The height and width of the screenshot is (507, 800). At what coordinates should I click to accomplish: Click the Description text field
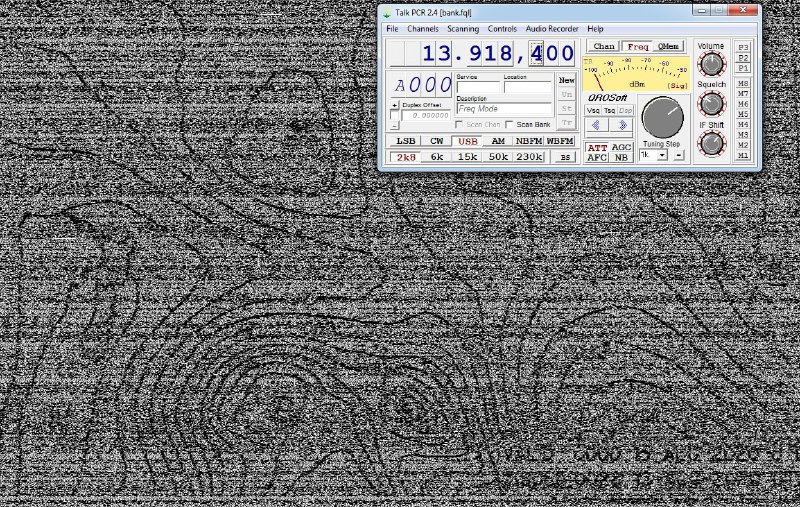[503, 109]
